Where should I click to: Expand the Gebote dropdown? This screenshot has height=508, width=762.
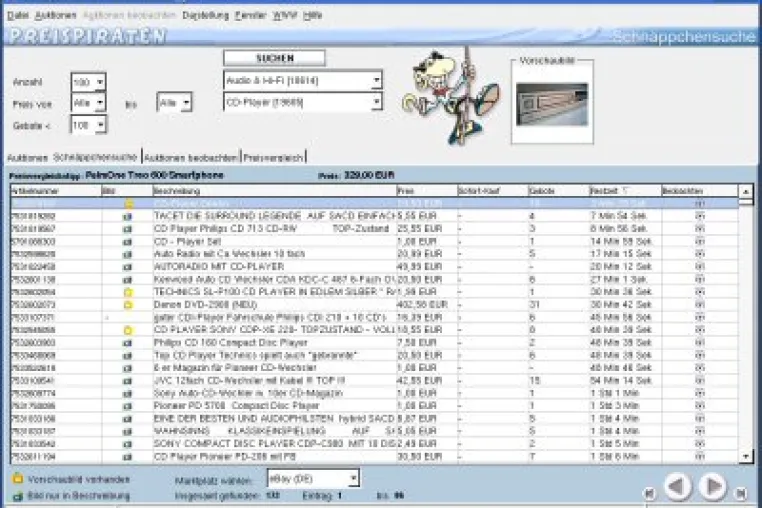pyautogui.click(x=100, y=125)
